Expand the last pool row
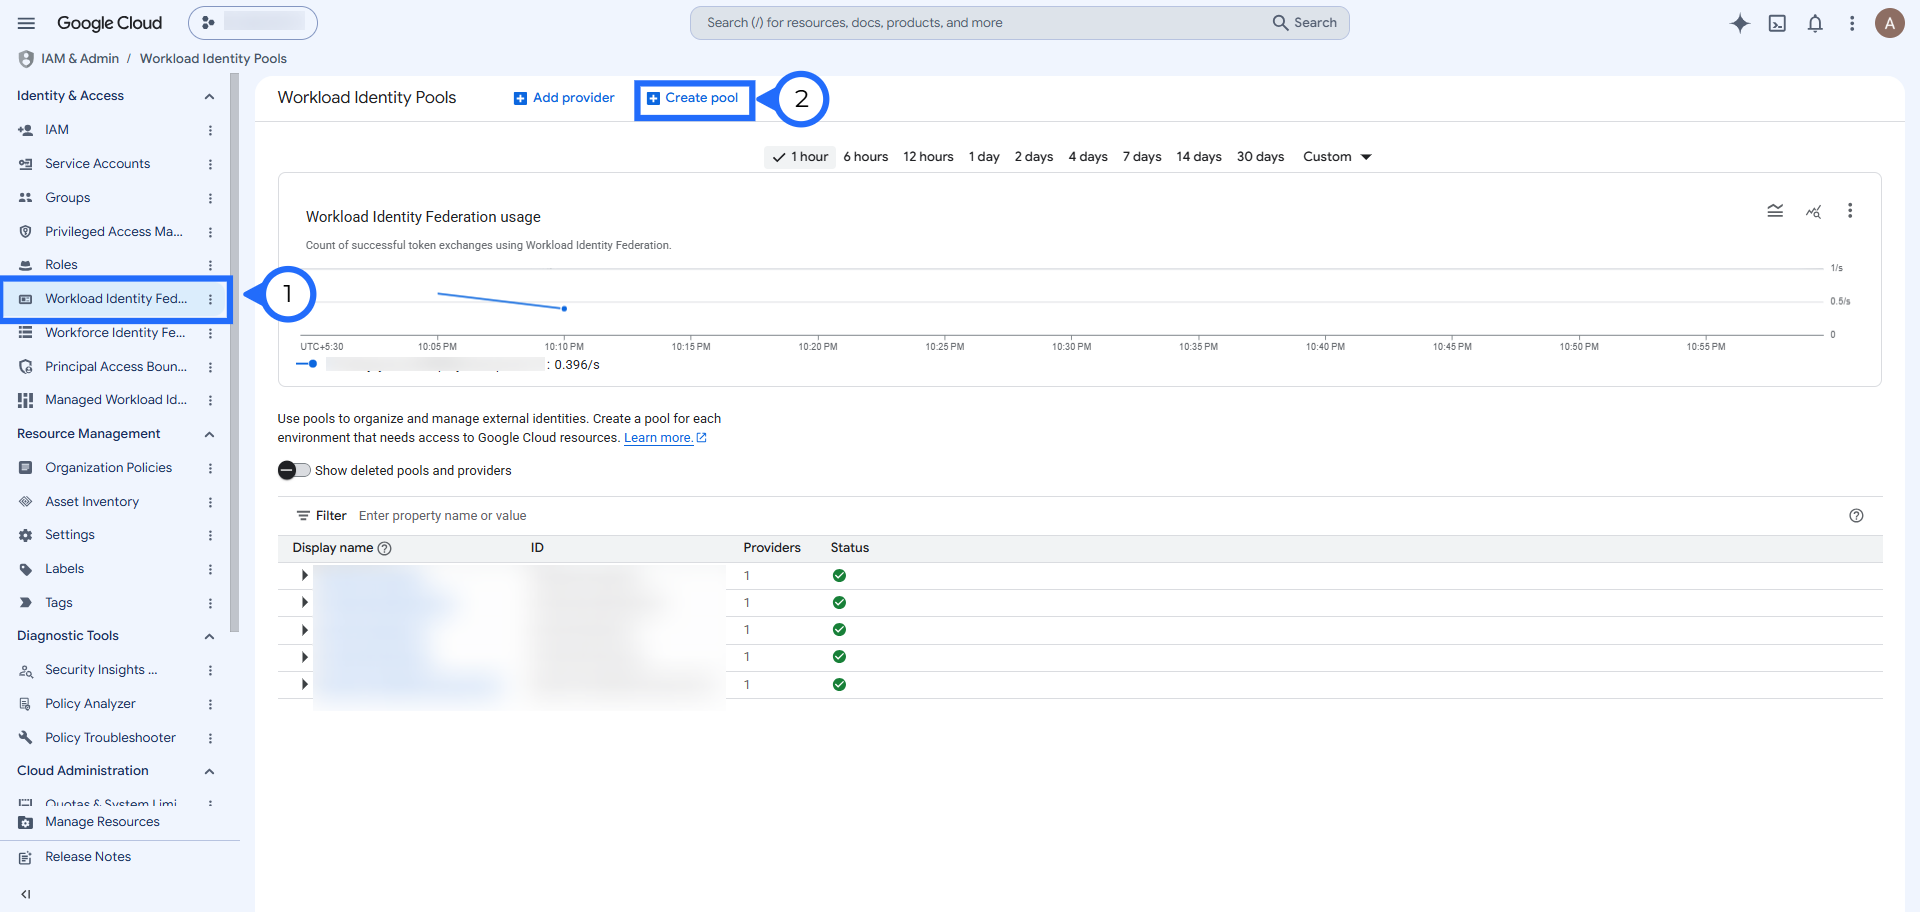1920x912 pixels. [304, 685]
